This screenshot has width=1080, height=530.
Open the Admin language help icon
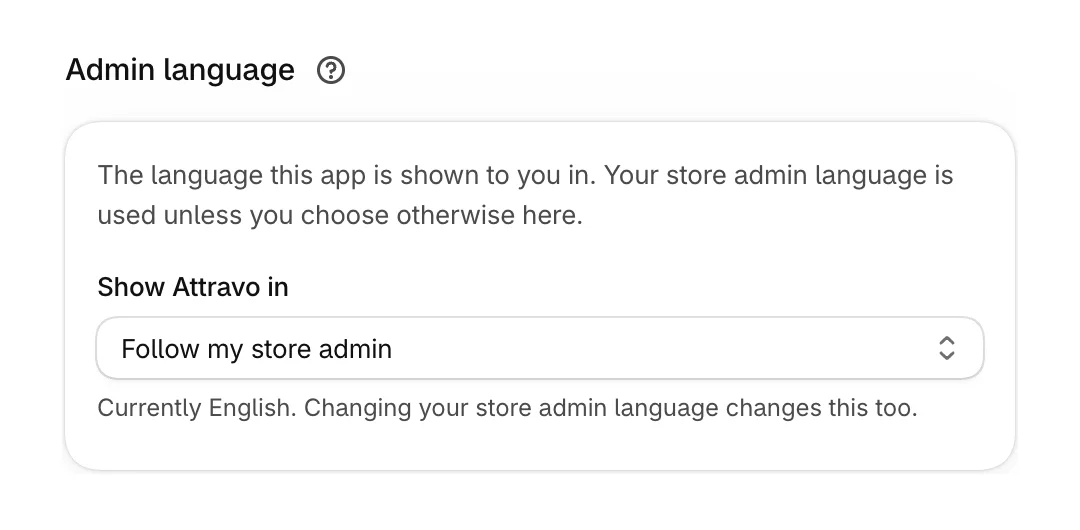(331, 70)
